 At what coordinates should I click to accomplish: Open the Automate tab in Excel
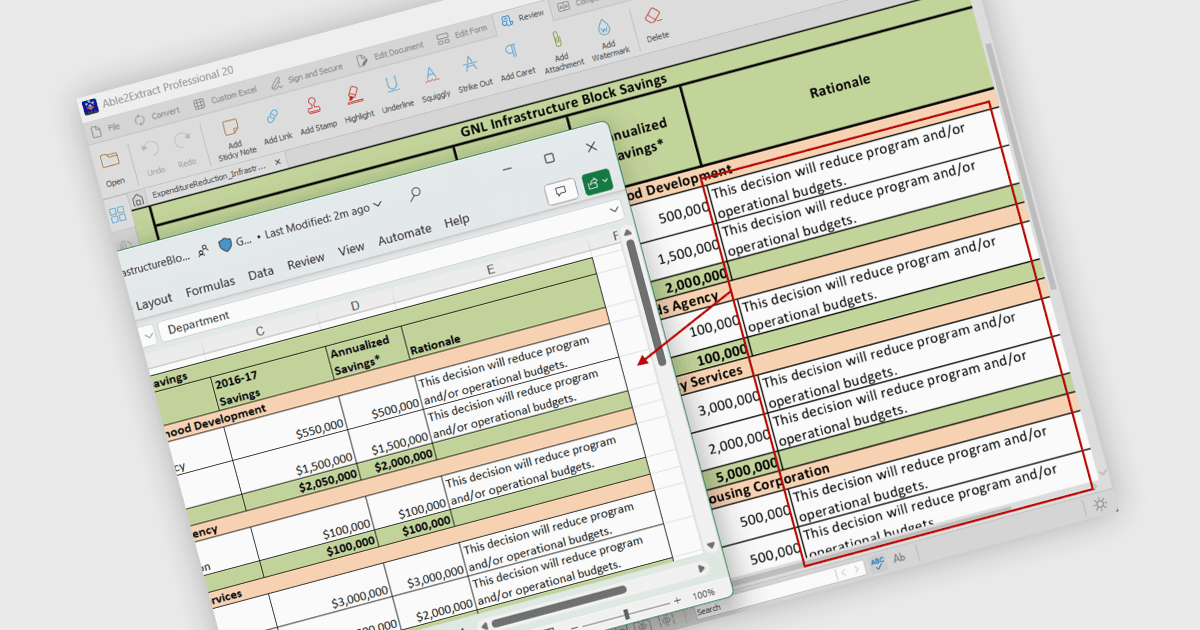404,234
